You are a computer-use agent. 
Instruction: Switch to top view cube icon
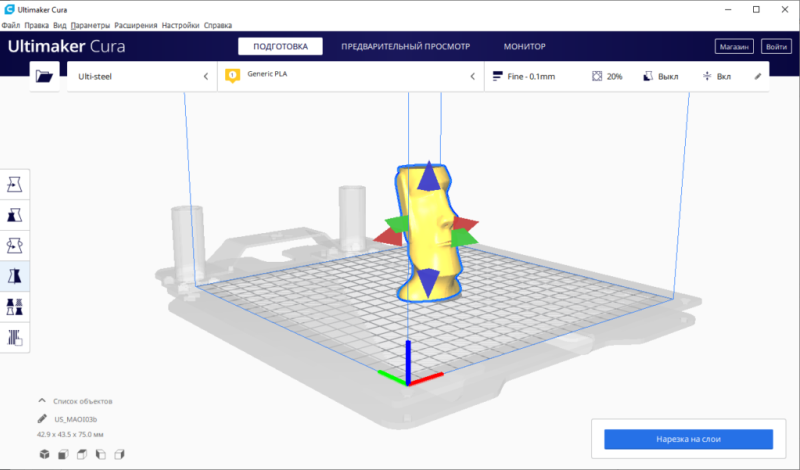[x=82, y=454]
